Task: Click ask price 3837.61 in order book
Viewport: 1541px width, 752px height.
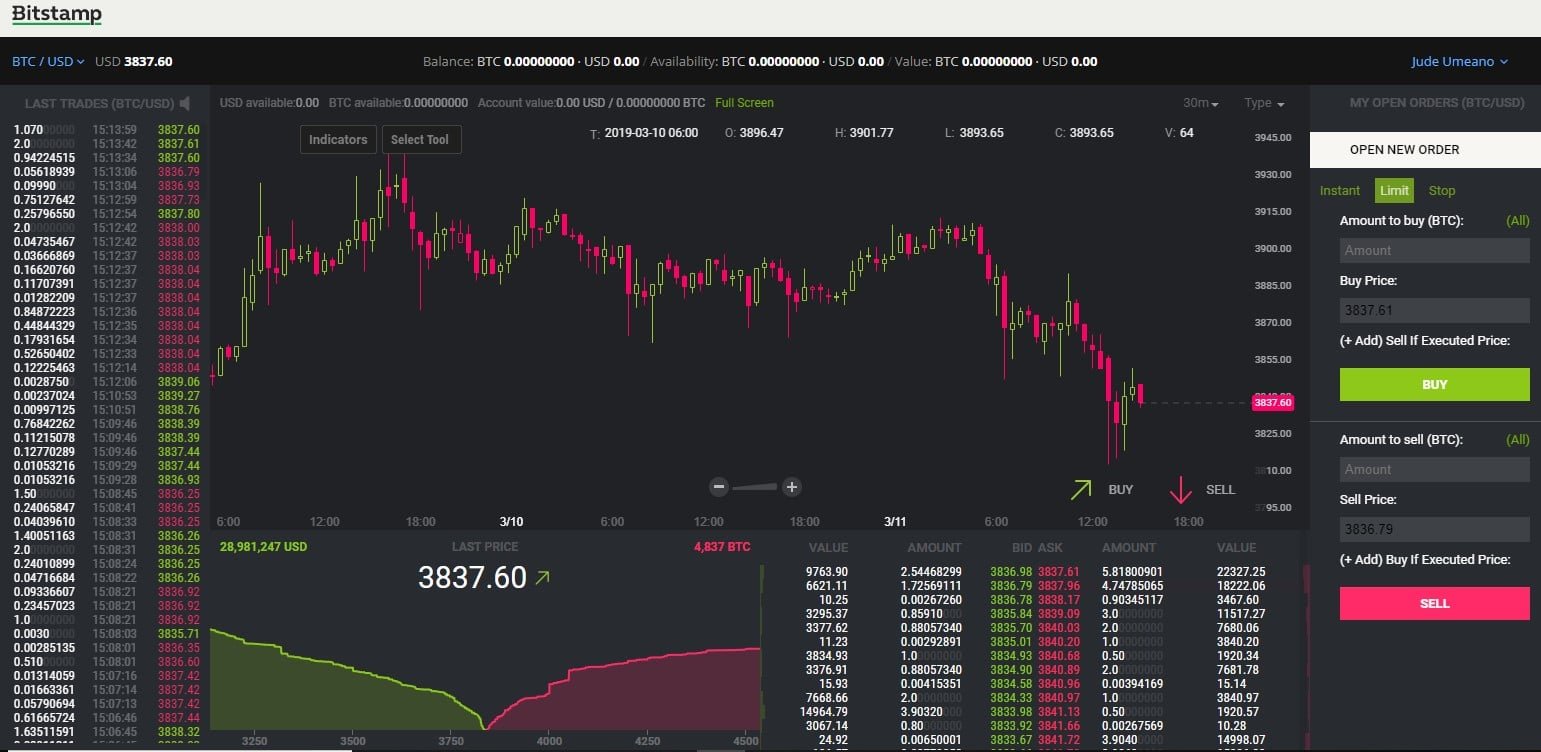Action: pyautogui.click(x=1058, y=571)
